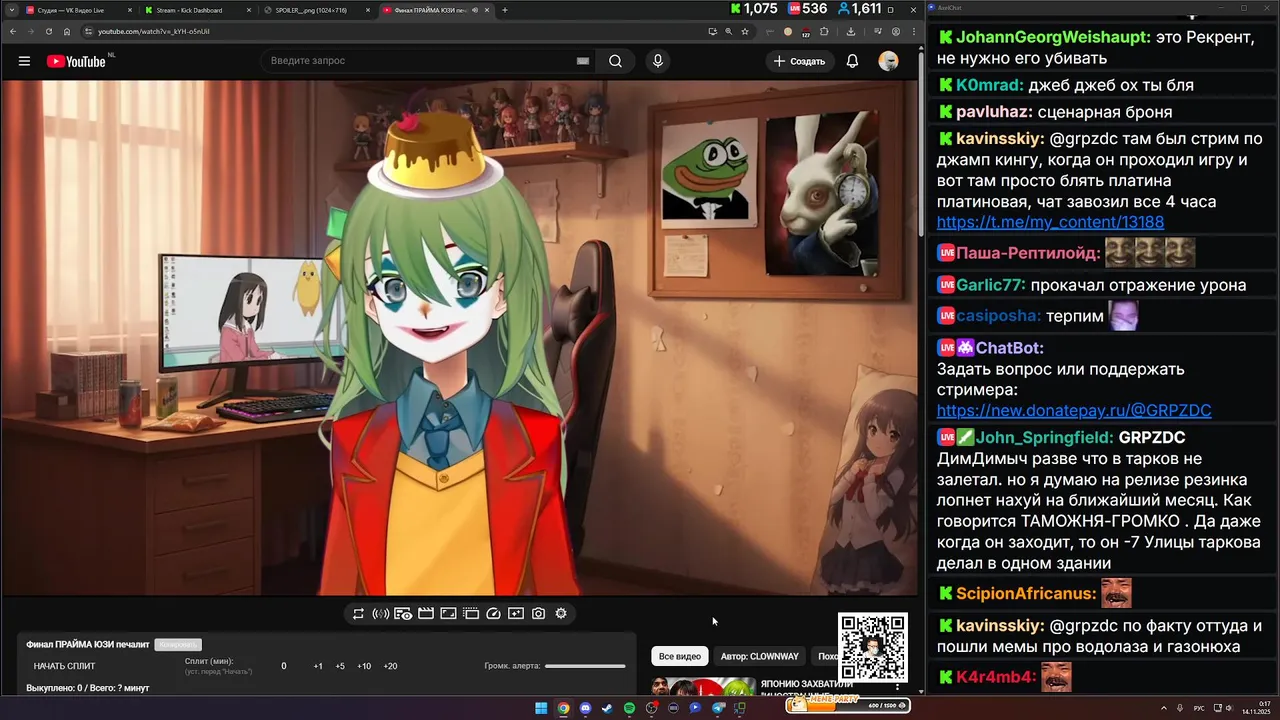Click the browser home button

67,31
